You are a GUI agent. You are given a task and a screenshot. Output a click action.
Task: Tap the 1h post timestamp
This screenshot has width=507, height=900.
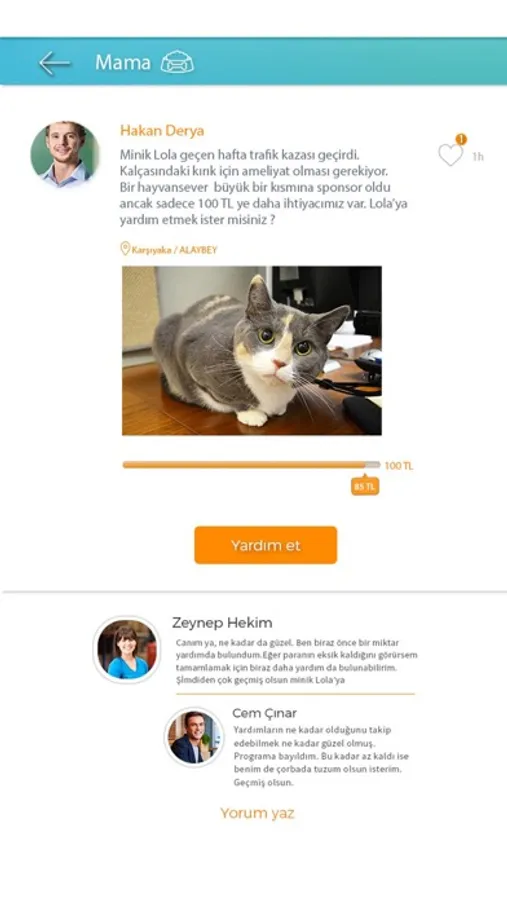(478, 157)
